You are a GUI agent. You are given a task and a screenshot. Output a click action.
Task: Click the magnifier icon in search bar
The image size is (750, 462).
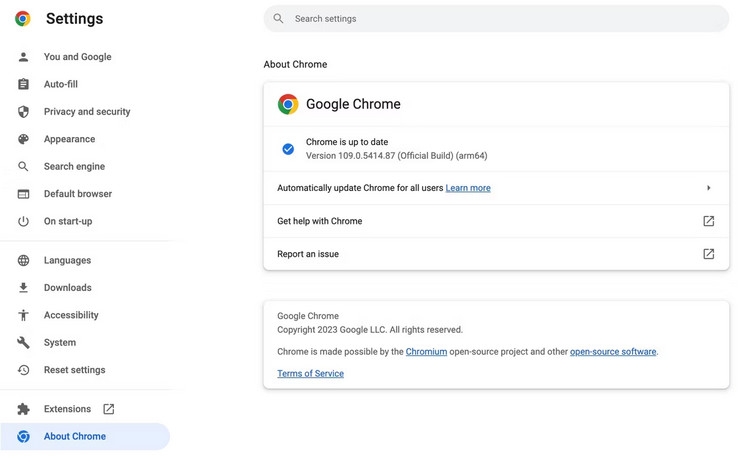click(x=278, y=19)
